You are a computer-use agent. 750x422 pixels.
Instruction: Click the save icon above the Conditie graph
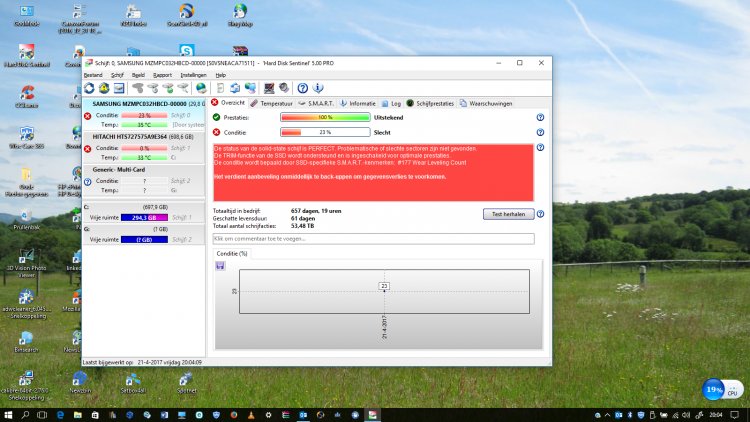220,265
